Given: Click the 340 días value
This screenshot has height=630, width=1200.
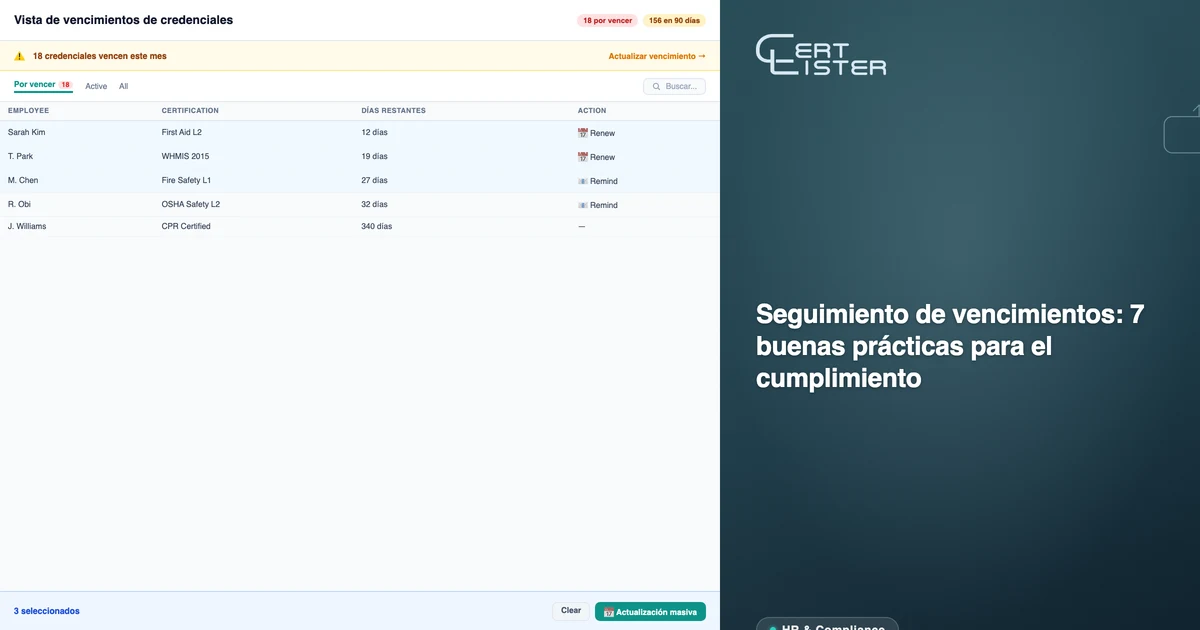Looking at the screenshot, I should 377,226.
